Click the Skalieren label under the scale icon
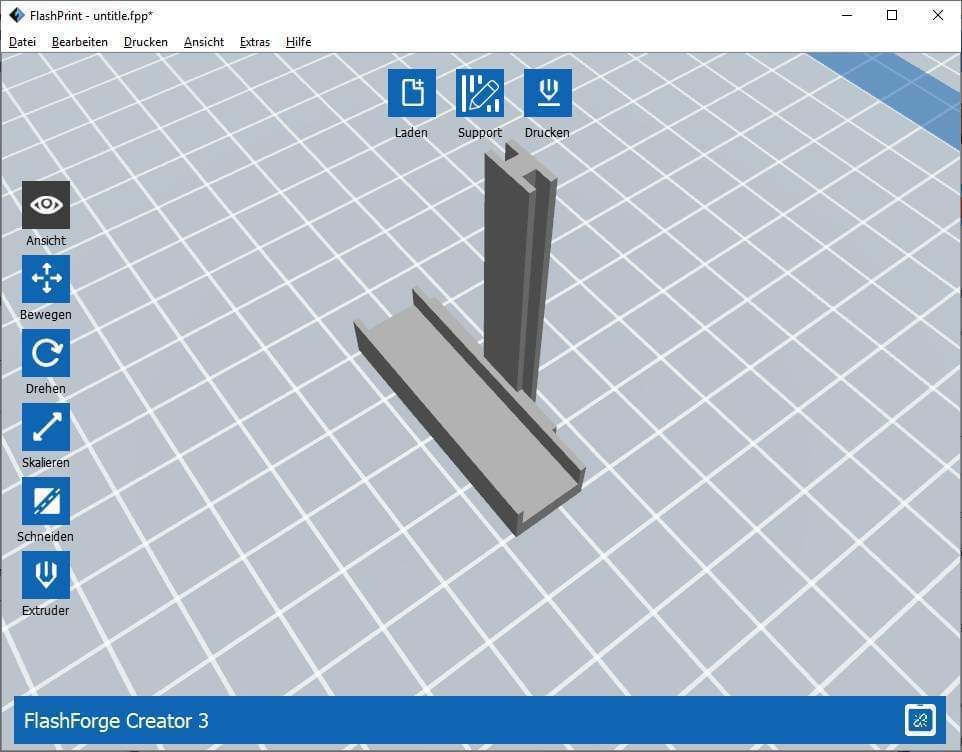Viewport: 962px width, 752px height. 46,462
